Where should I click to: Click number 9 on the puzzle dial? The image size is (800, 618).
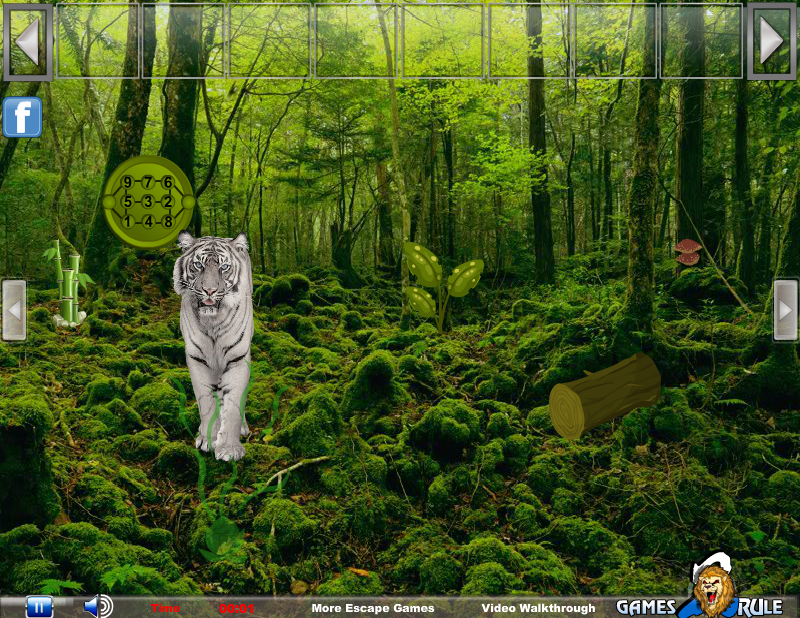(x=128, y=182)
